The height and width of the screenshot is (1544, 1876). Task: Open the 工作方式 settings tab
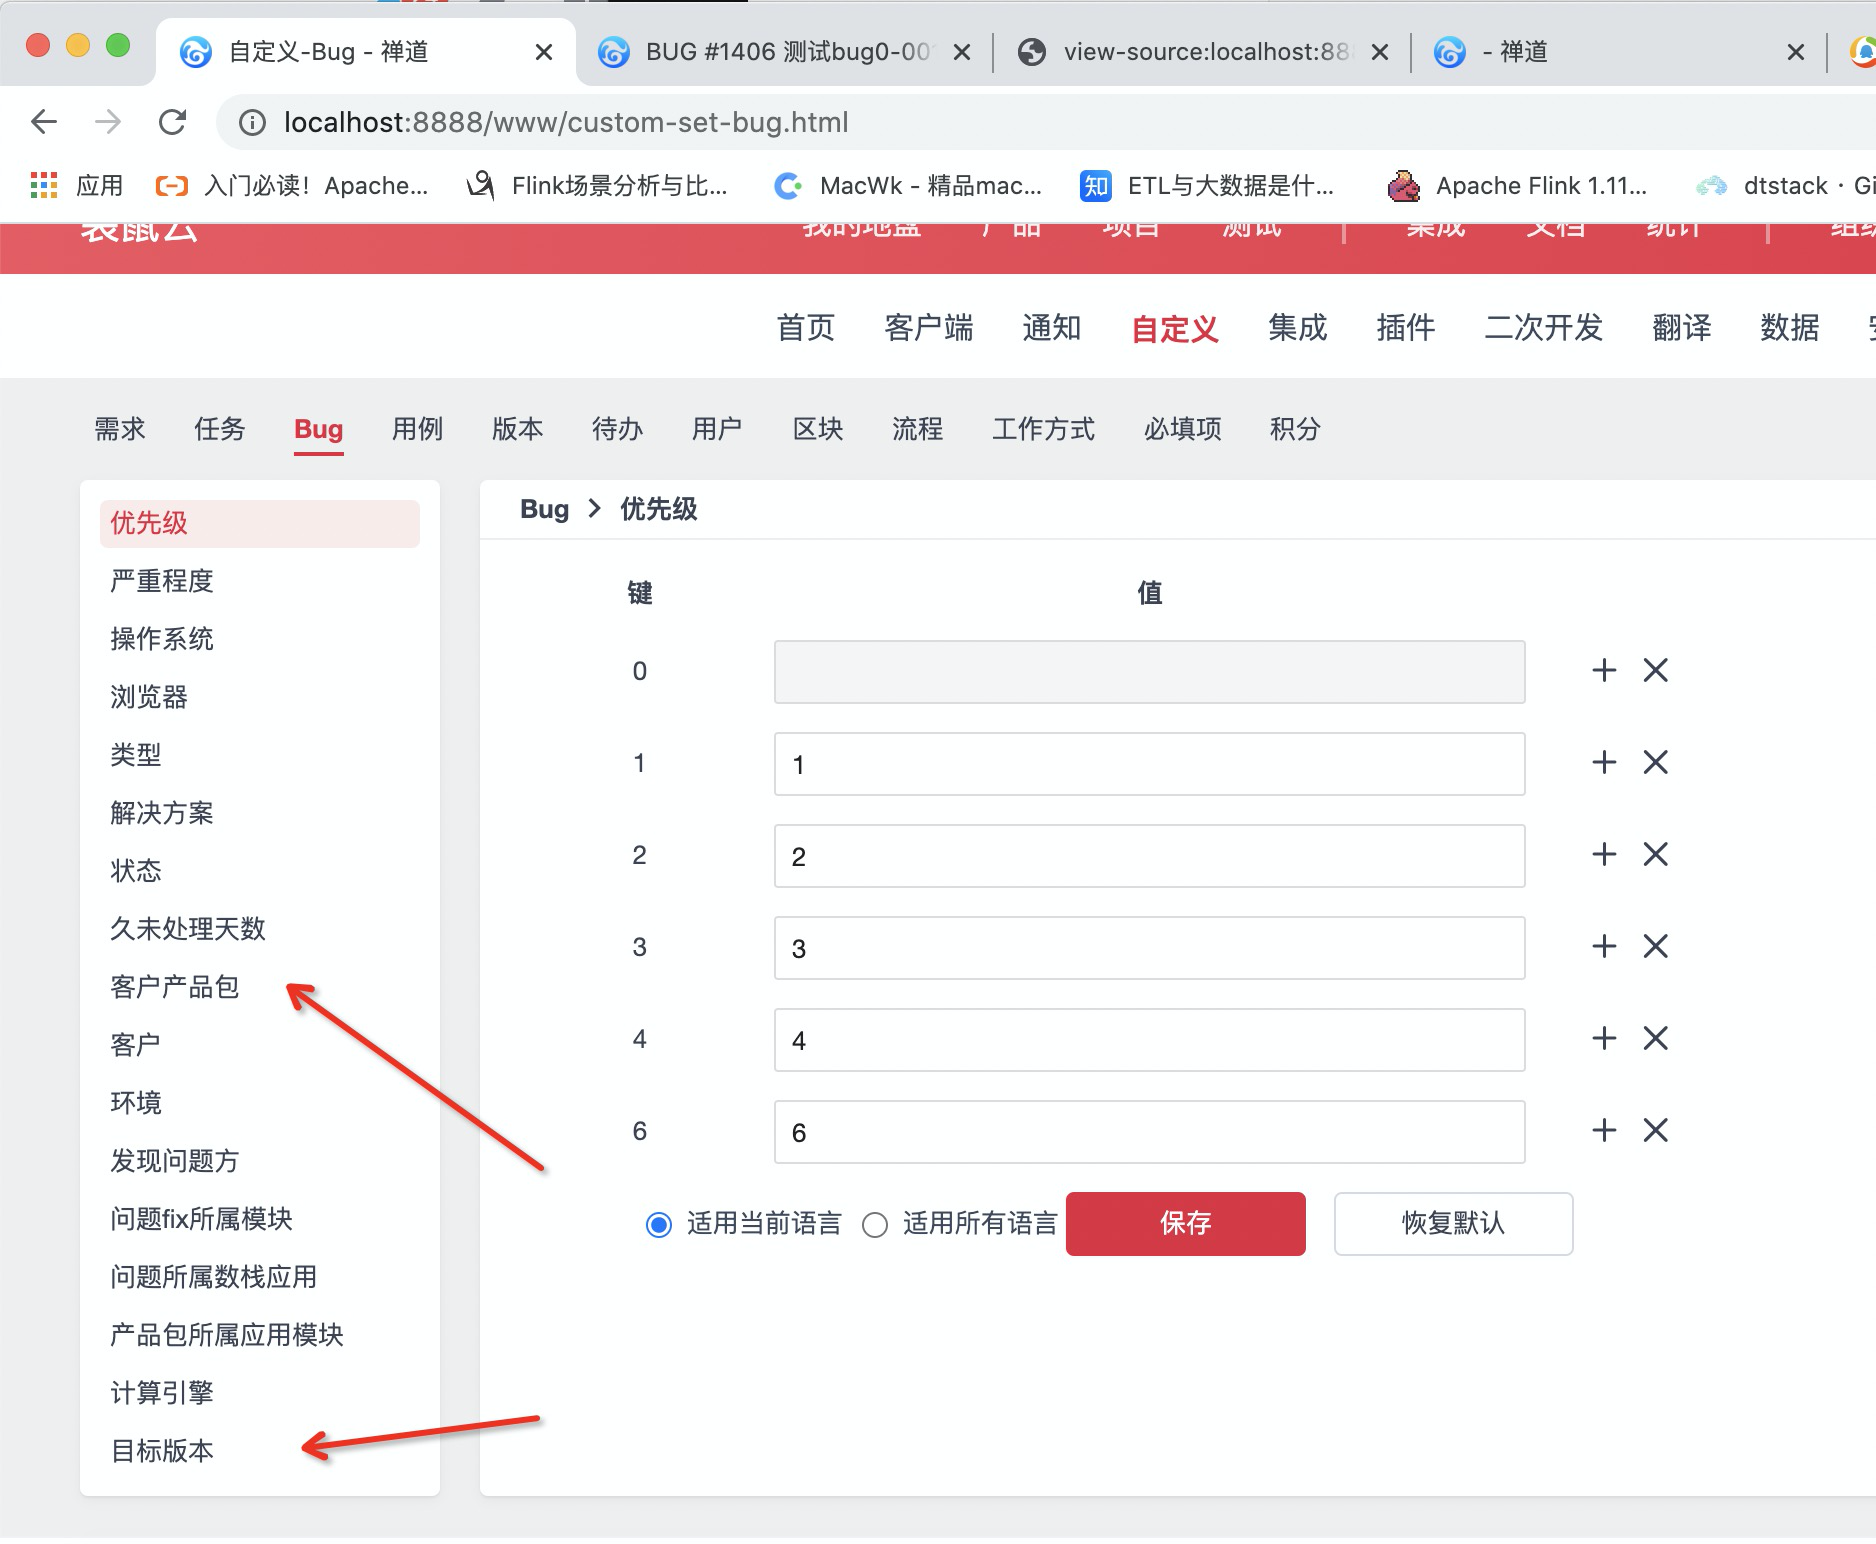[x=1044, y=429]
